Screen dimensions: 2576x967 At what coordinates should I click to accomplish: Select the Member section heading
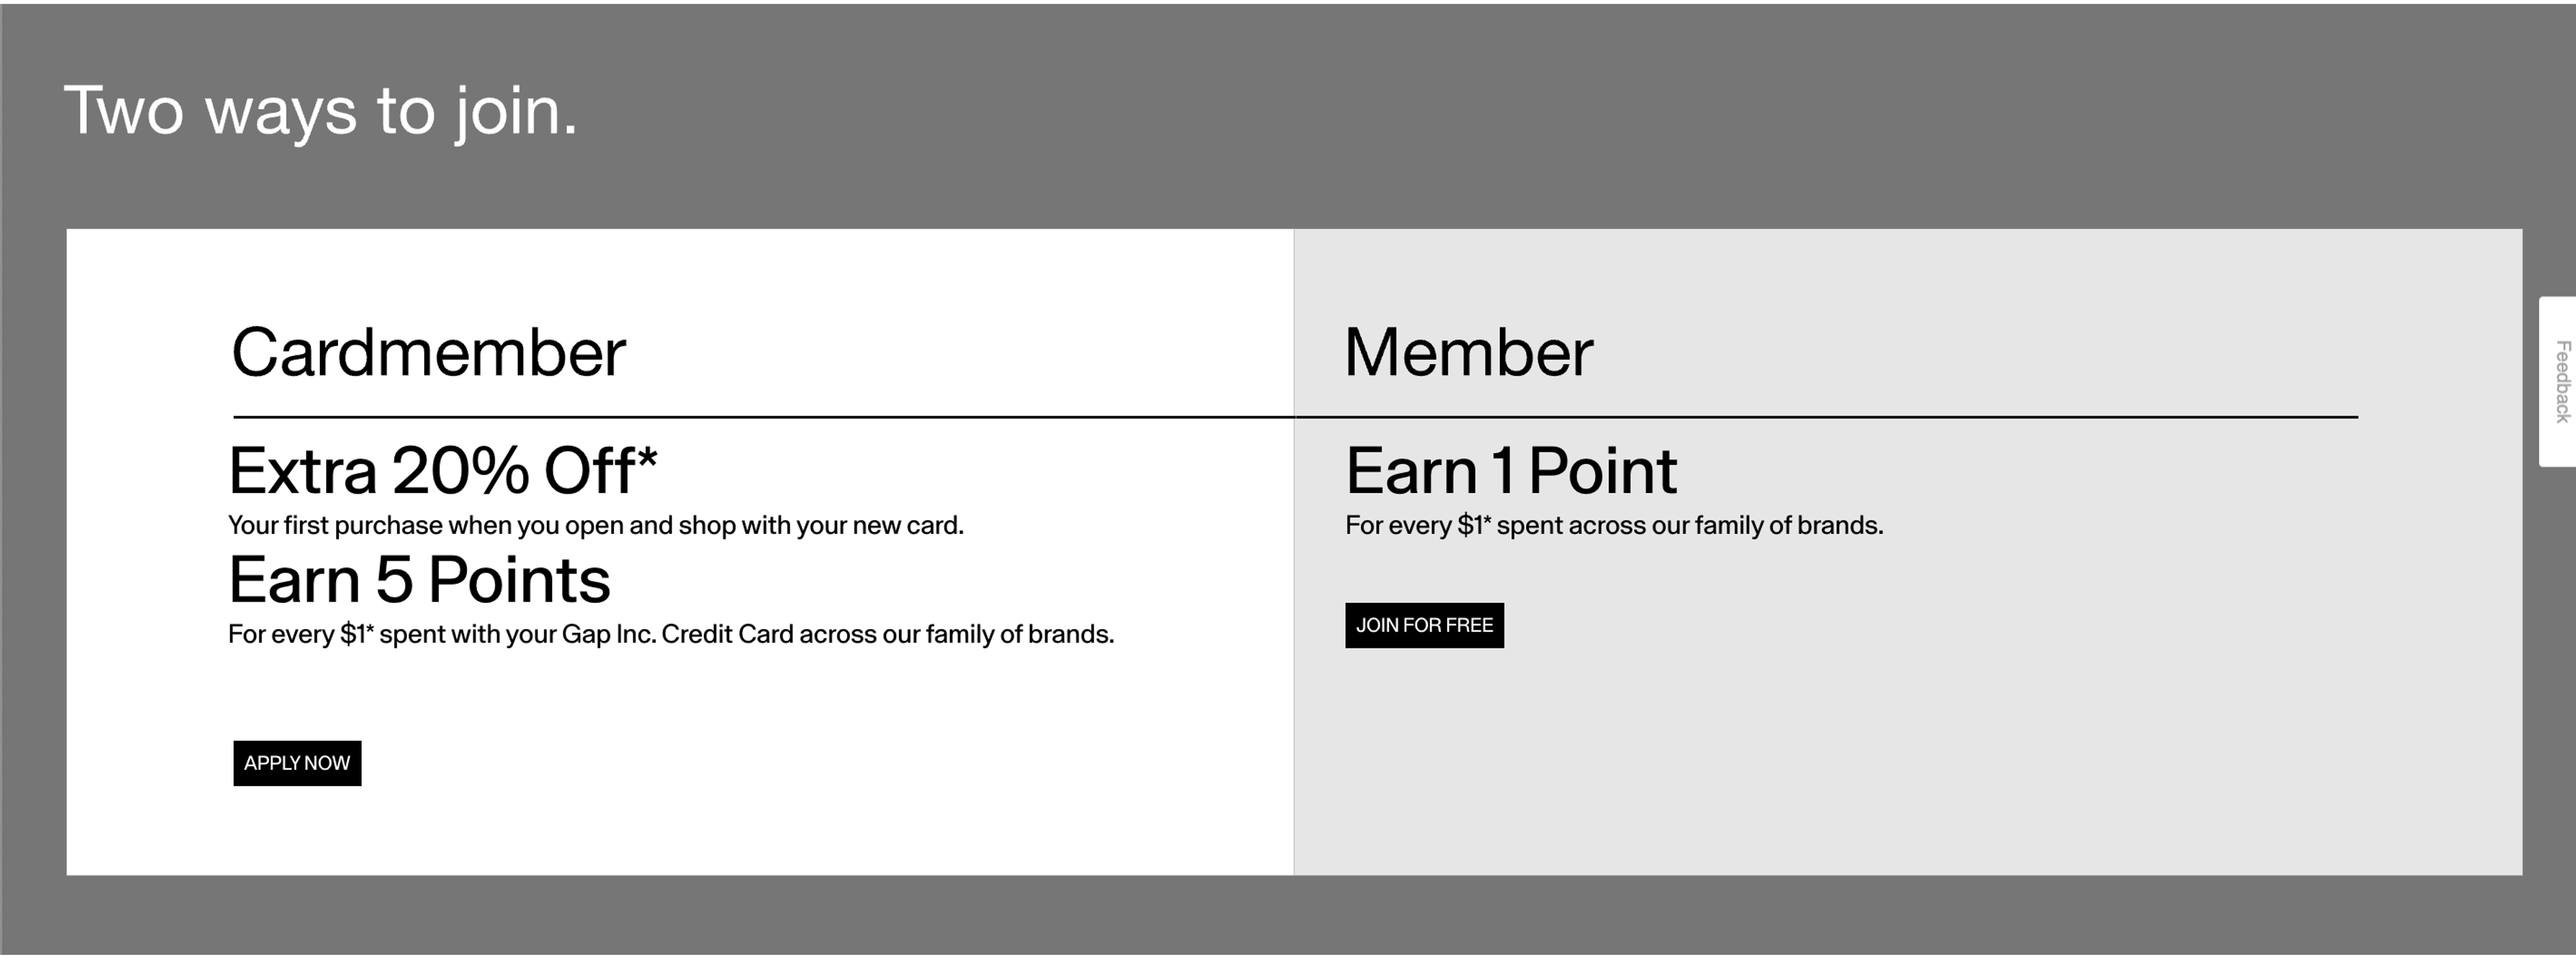1470,352
